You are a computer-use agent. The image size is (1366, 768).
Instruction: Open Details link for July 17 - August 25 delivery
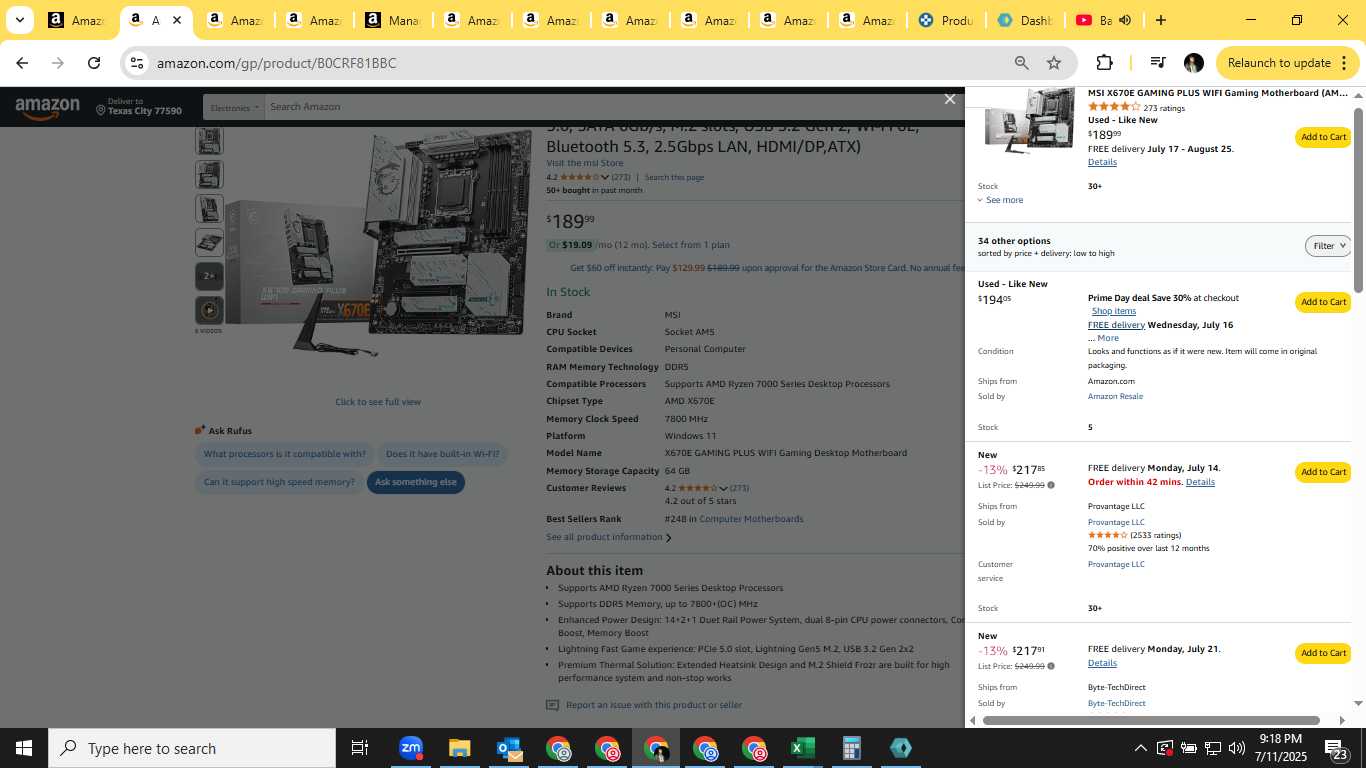coord(1102,162)
